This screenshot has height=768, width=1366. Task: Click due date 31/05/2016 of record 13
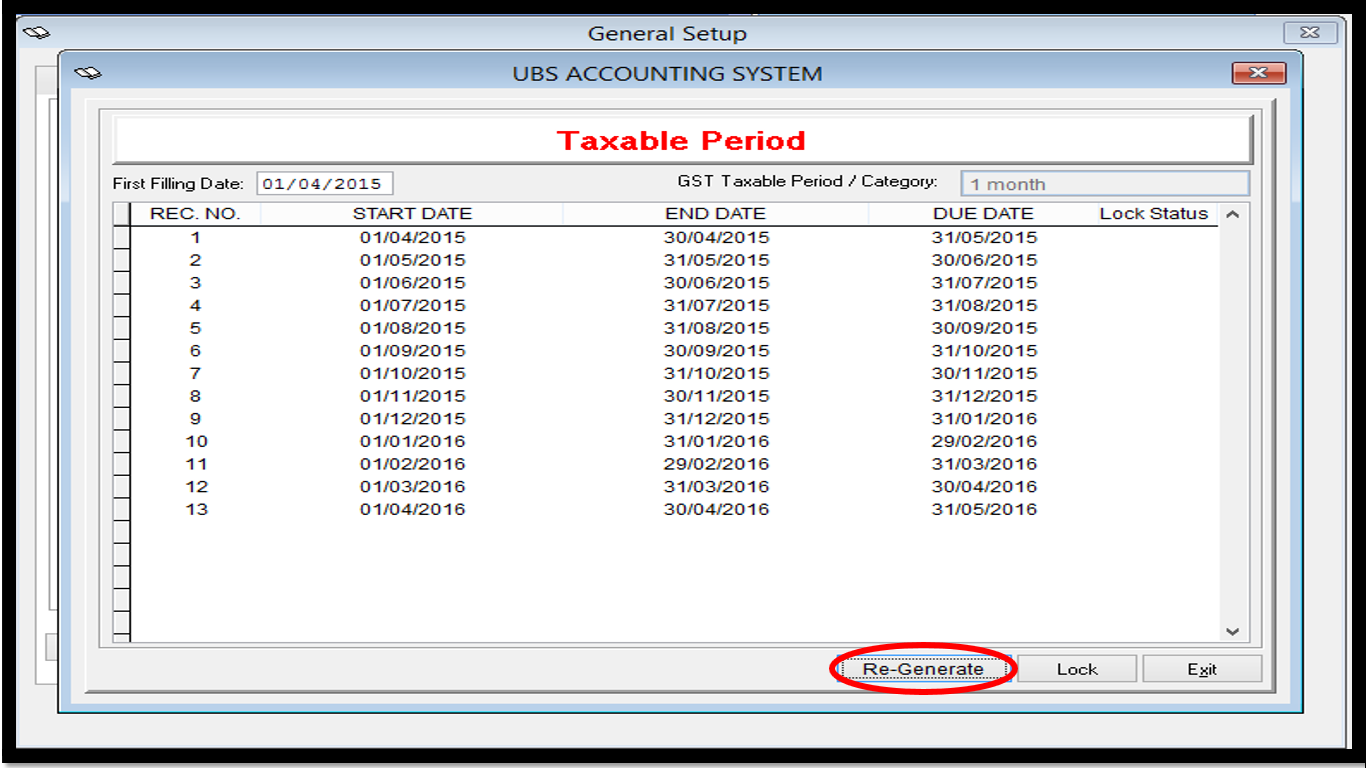click(x=985, y=510)
